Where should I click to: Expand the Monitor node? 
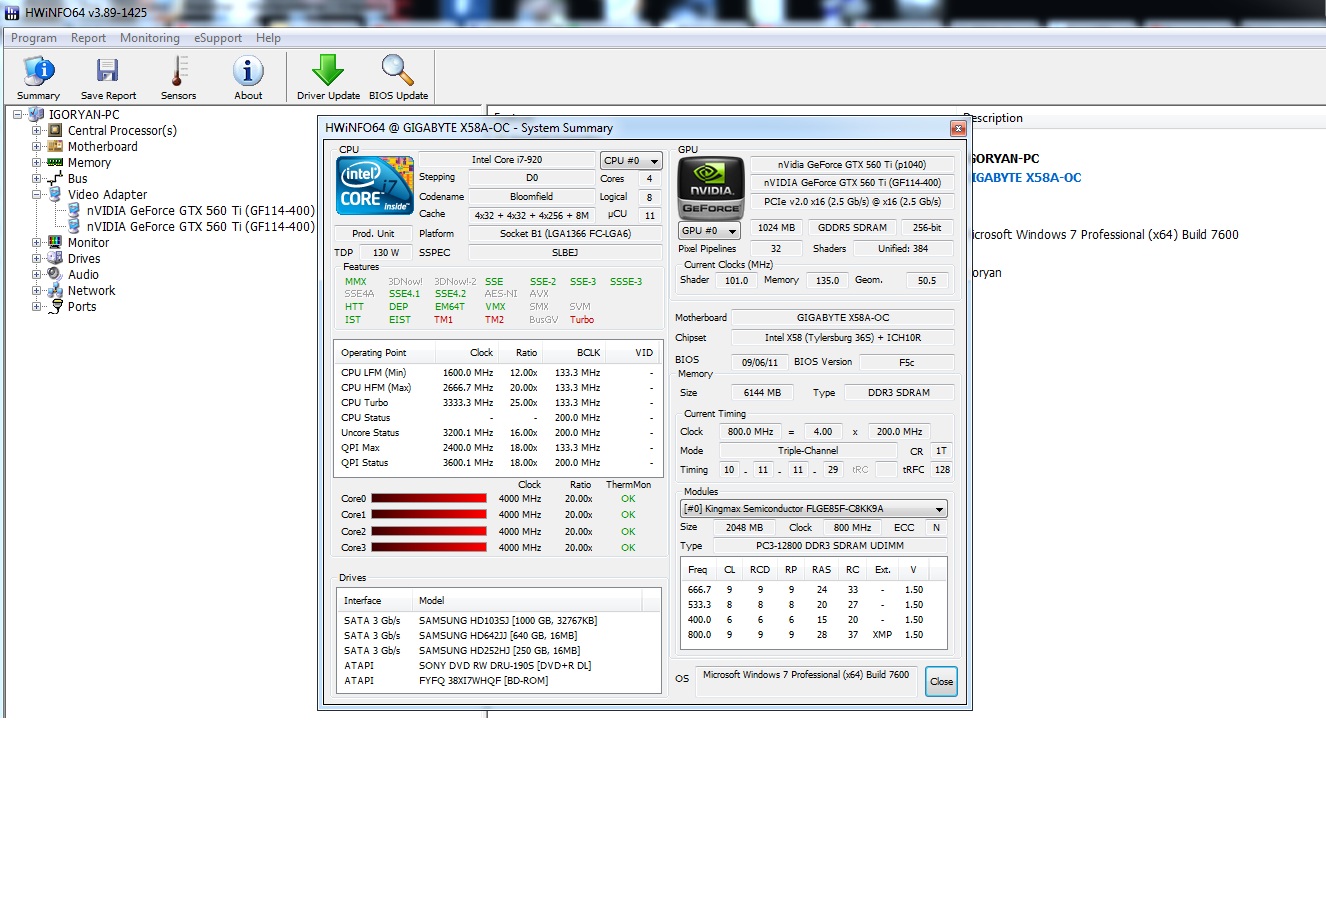36,242
